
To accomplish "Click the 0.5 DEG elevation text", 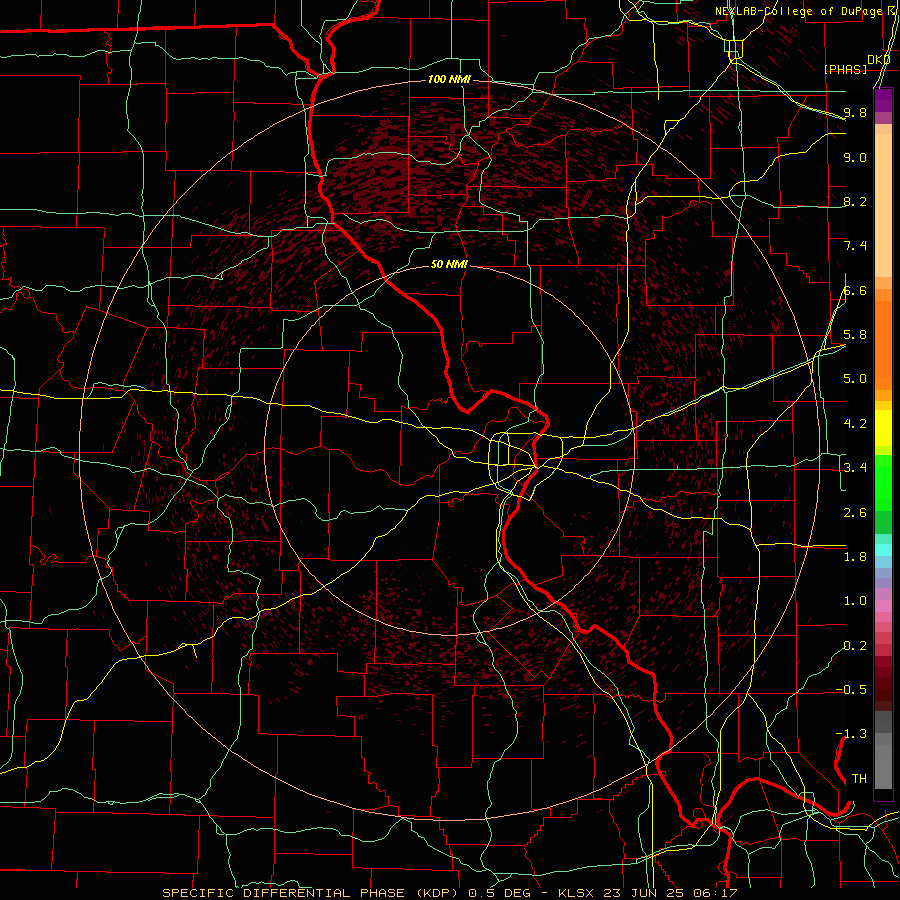I will tap(498, 893).
